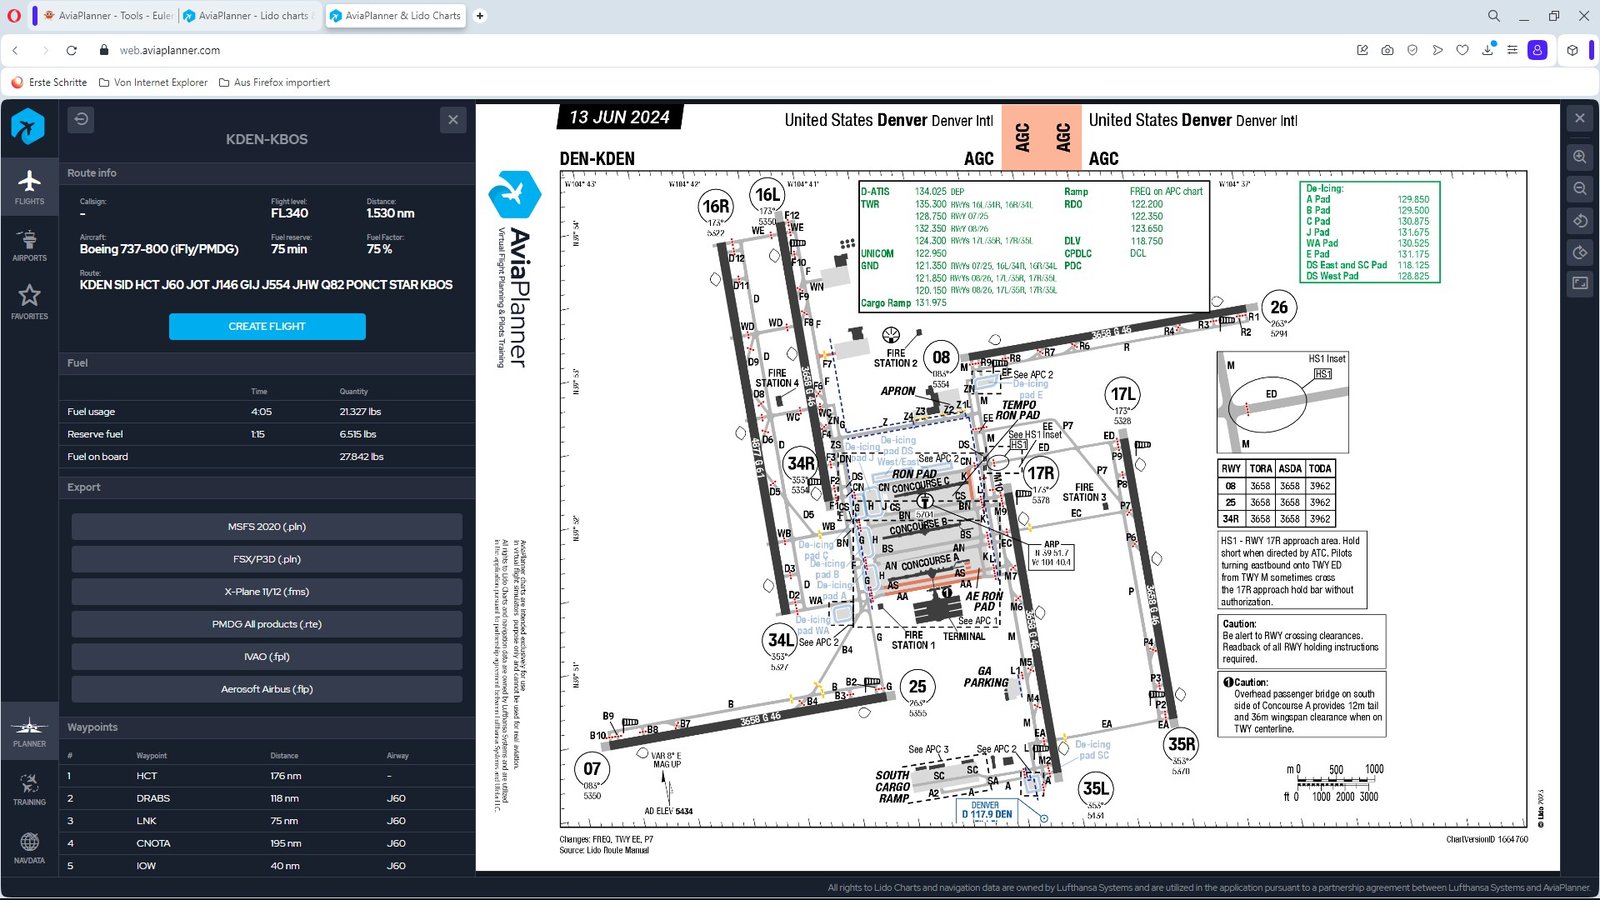
Task: Open the browser profile account icon
Action: tap(1538, 50)
